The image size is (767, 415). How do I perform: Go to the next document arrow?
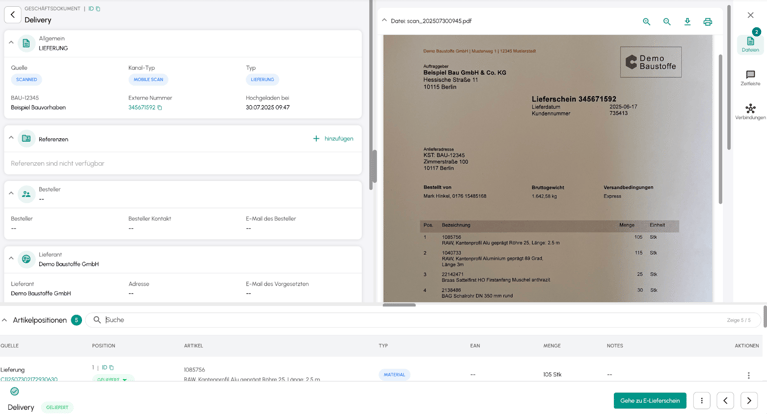[749, 400]
